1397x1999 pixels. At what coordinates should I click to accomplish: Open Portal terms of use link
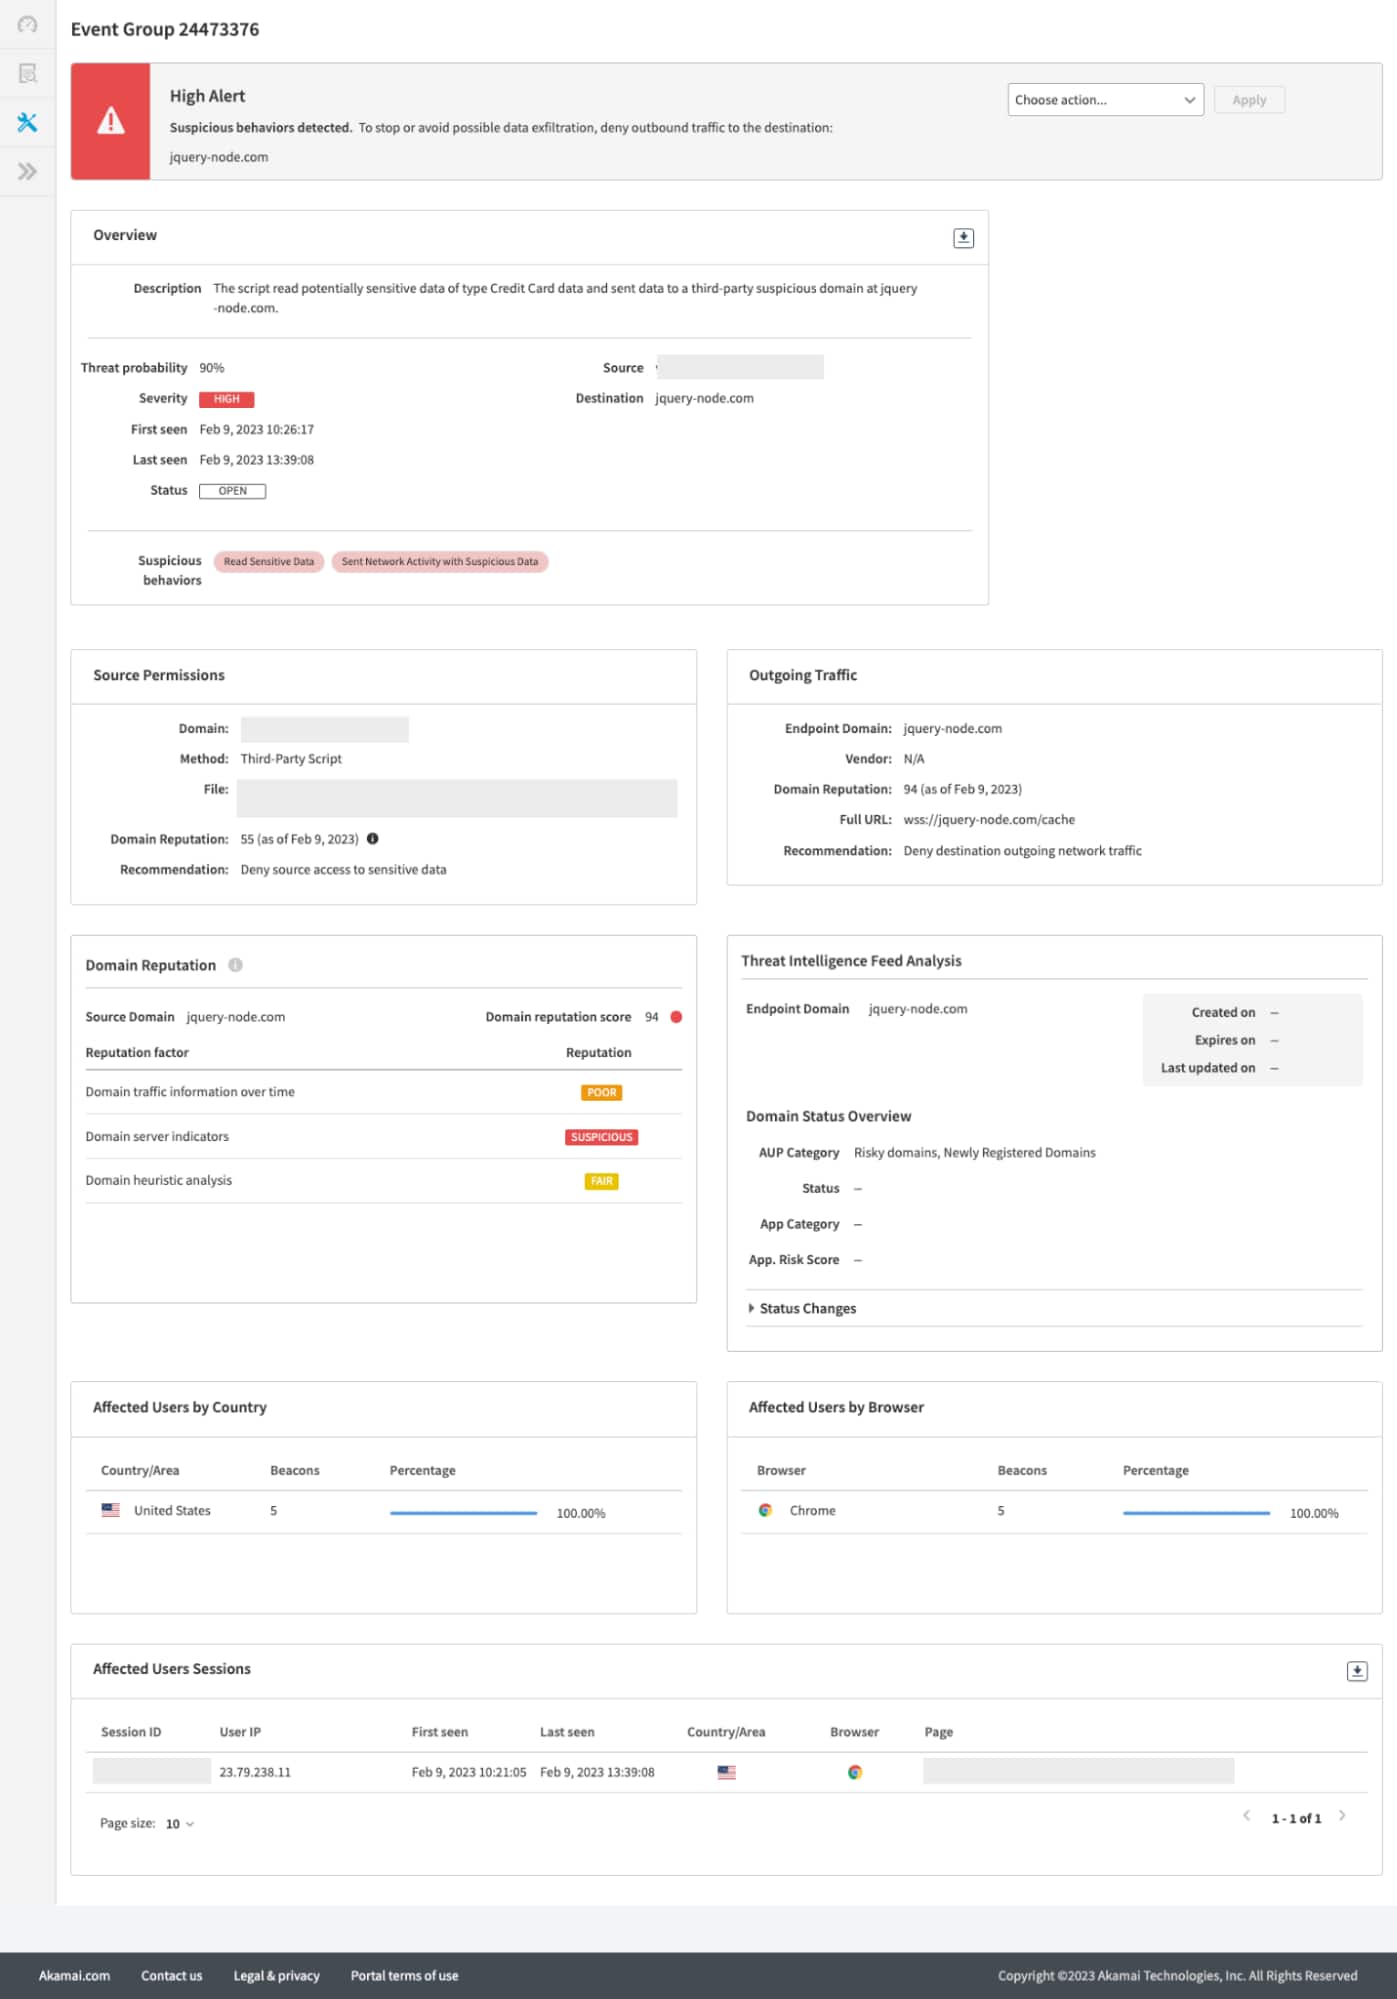click(404, 1975)
